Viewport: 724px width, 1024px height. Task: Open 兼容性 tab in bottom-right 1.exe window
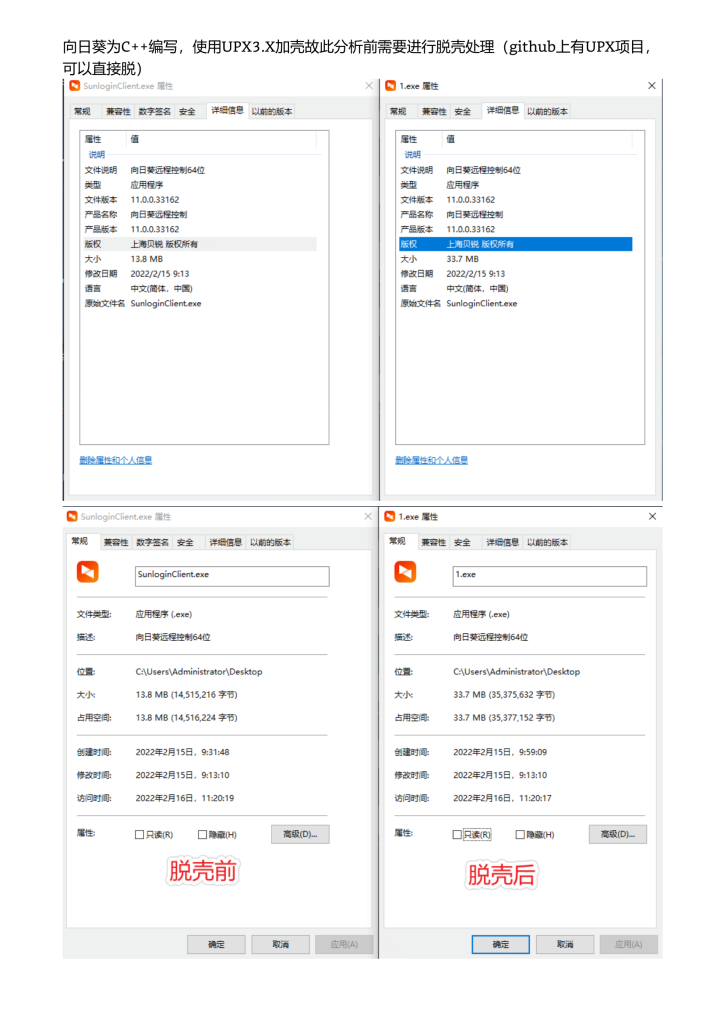coord(433,543)
